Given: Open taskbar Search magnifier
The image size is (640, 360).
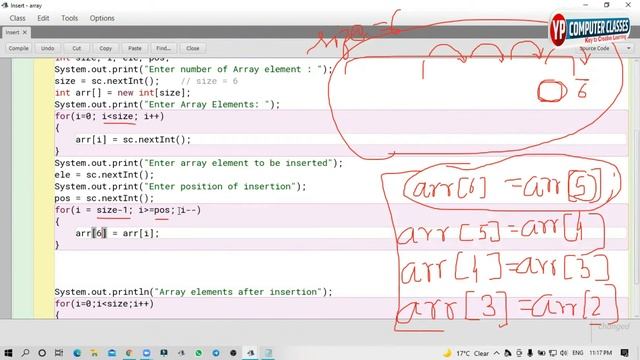Looking at the screenshot, I should 25,353.
